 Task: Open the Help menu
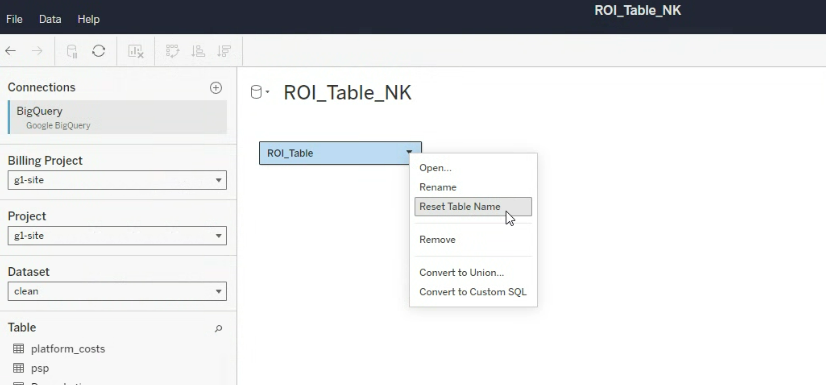click(88, 19)
